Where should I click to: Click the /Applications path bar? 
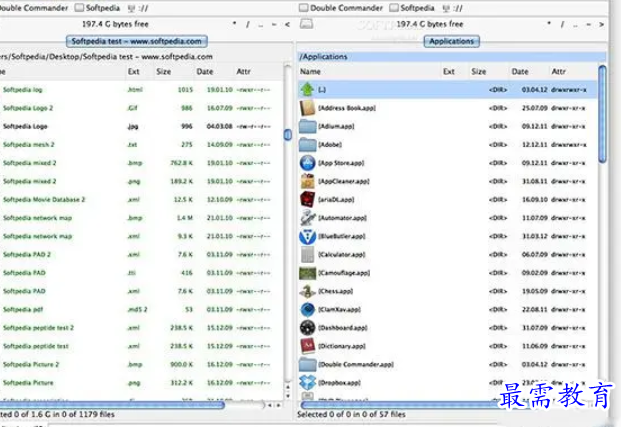452,57
